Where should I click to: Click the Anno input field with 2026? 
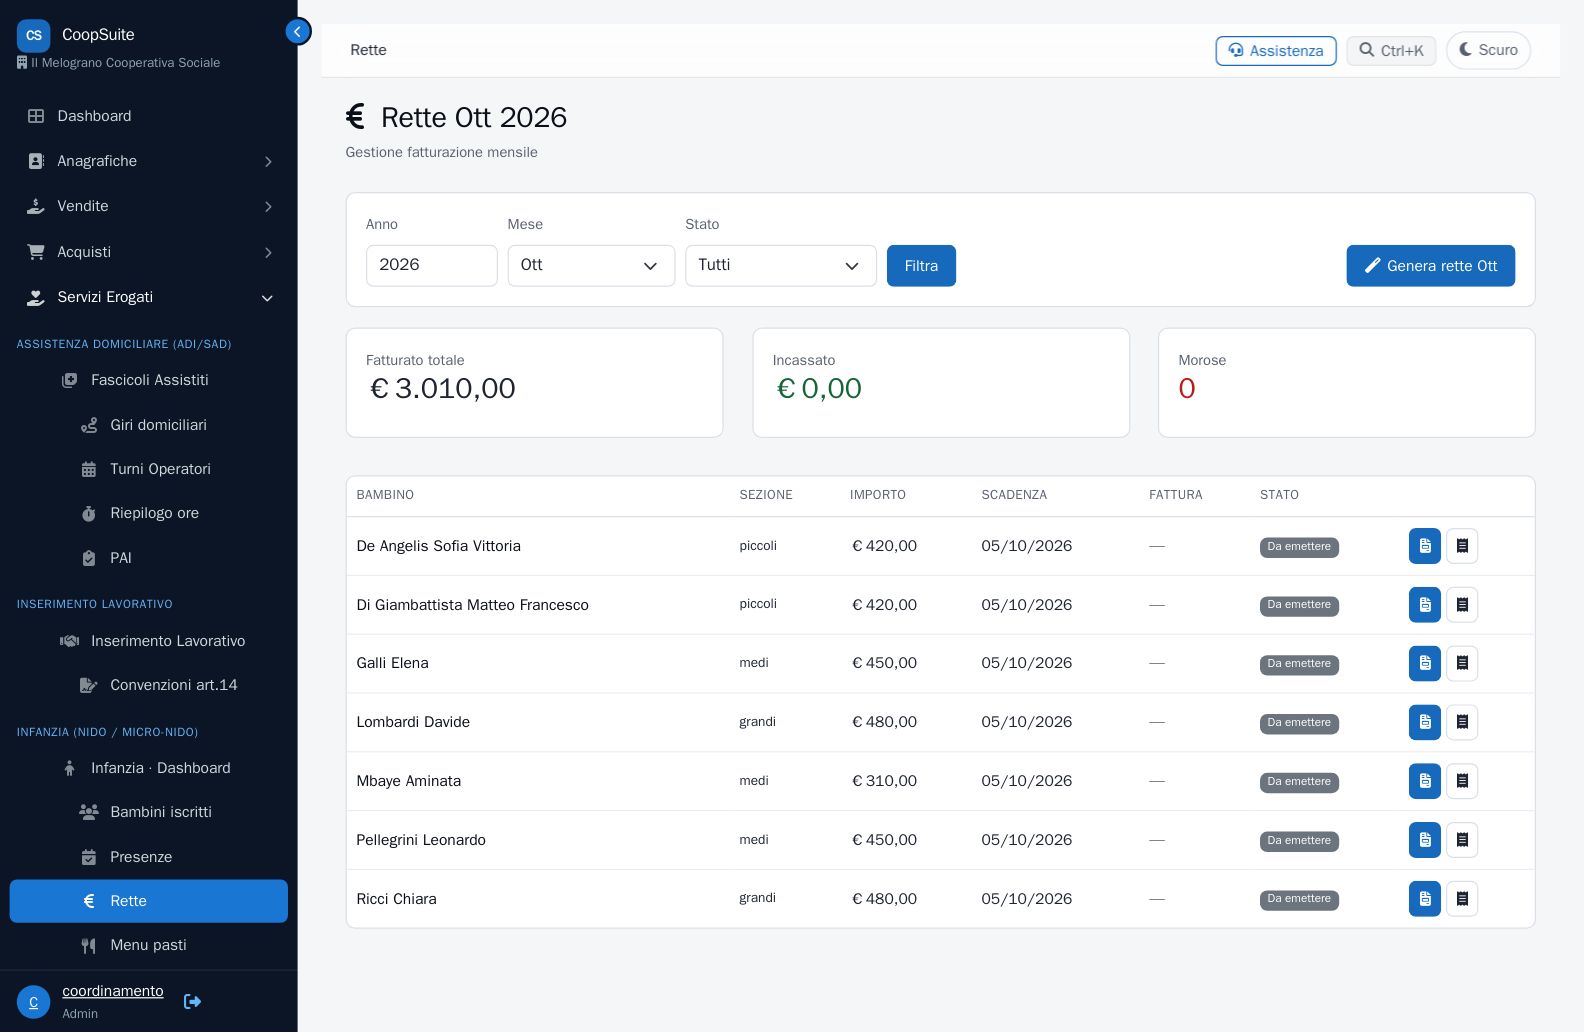431,266
